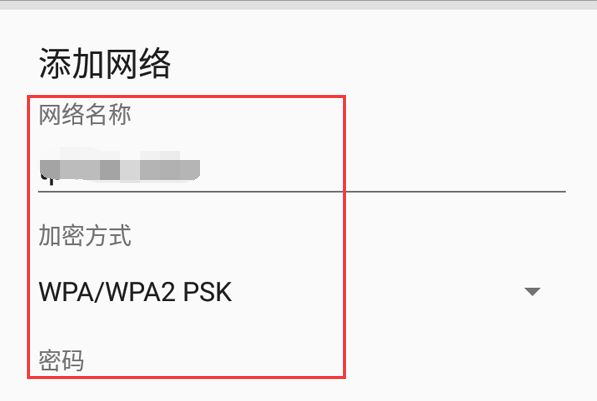Click the empty space right of the WPA/WPA2 PSK text
This screenshot has height=401, width=597.
(377, 292)
